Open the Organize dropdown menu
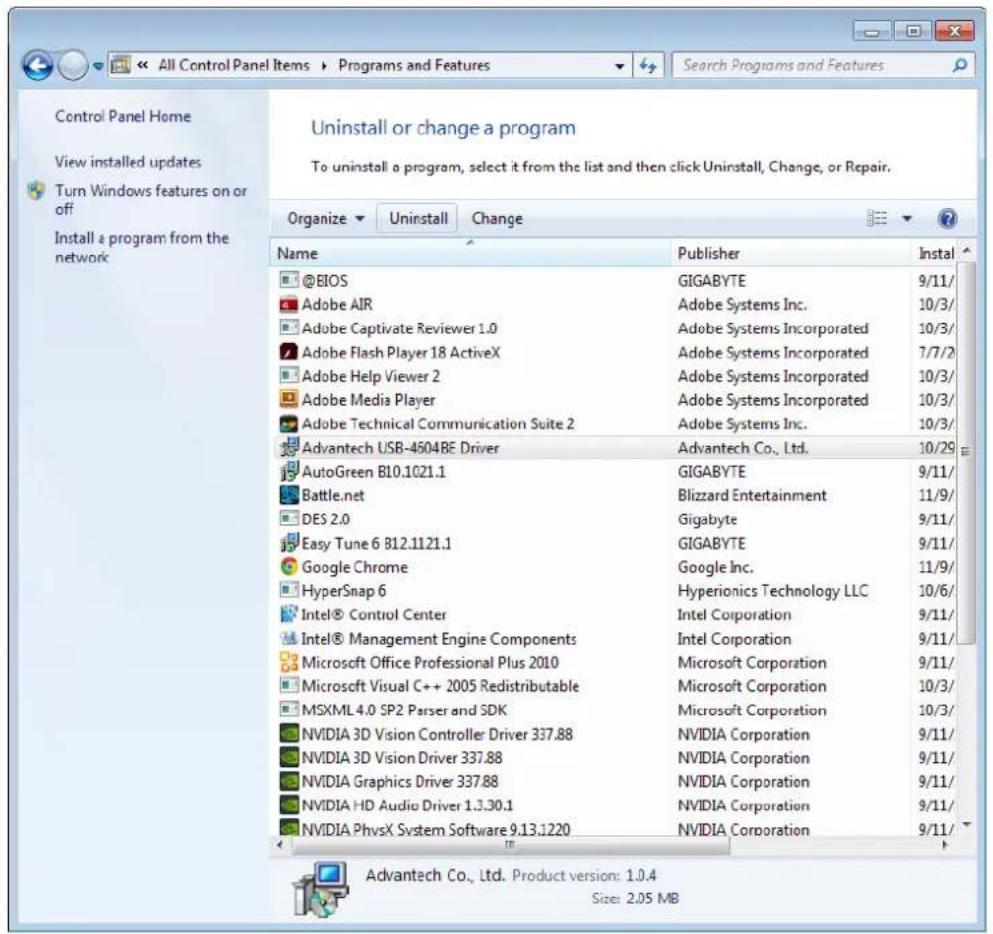This screenshot has height=934, width=993. [326, 218]
